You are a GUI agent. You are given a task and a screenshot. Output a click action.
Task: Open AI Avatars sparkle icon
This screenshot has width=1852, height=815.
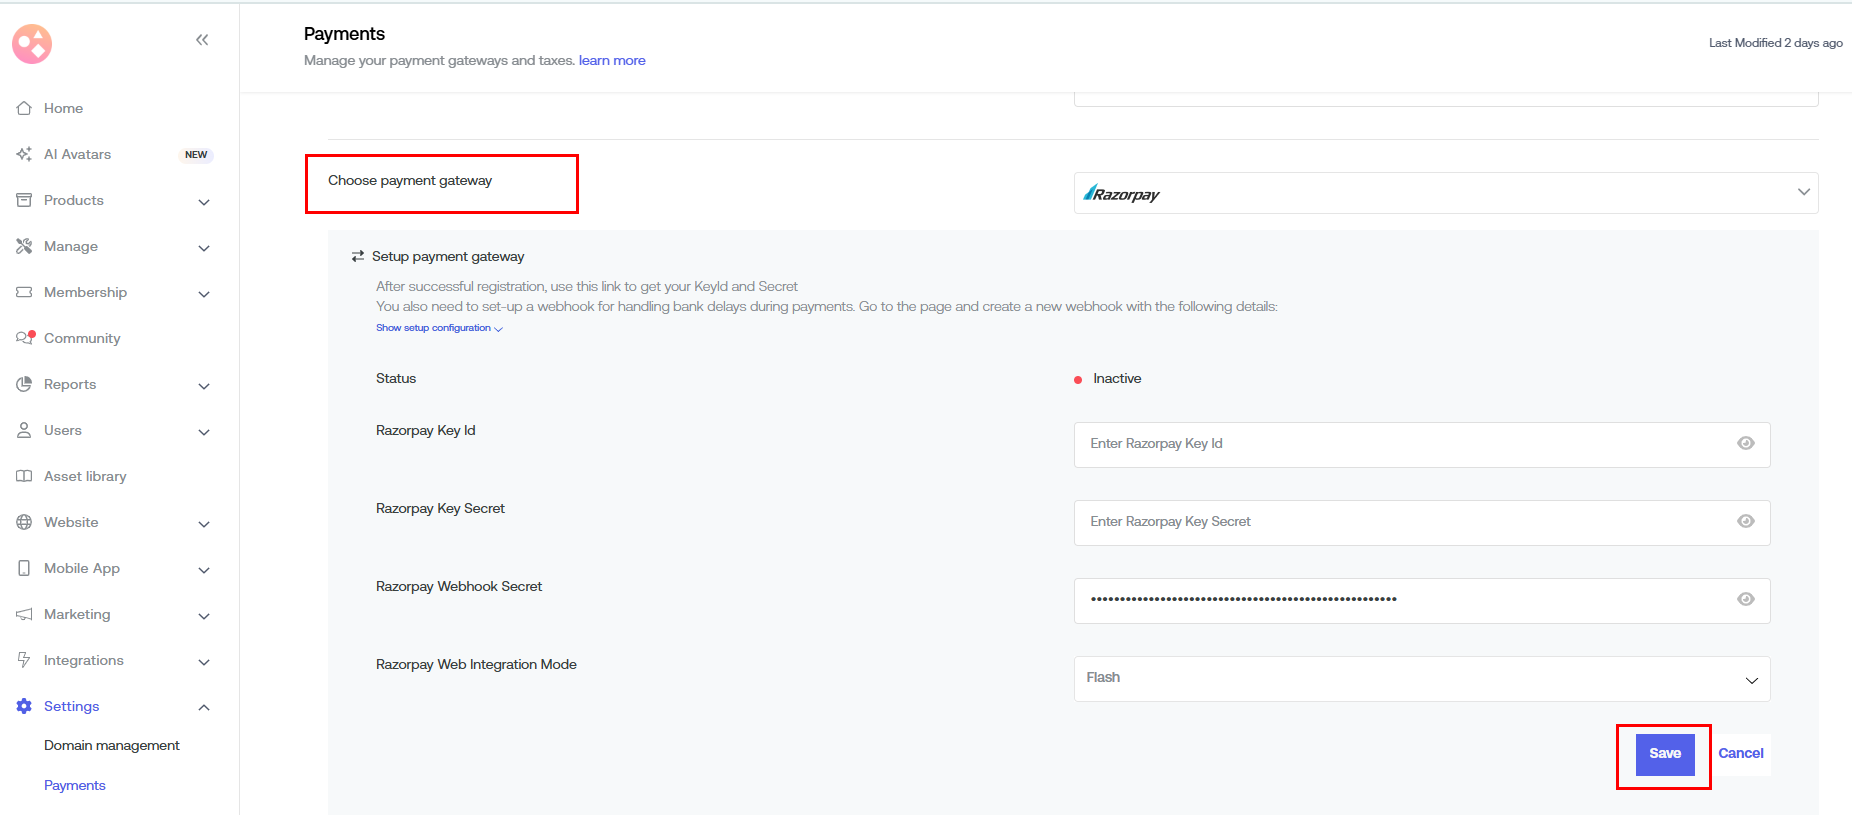coord(24,154)
